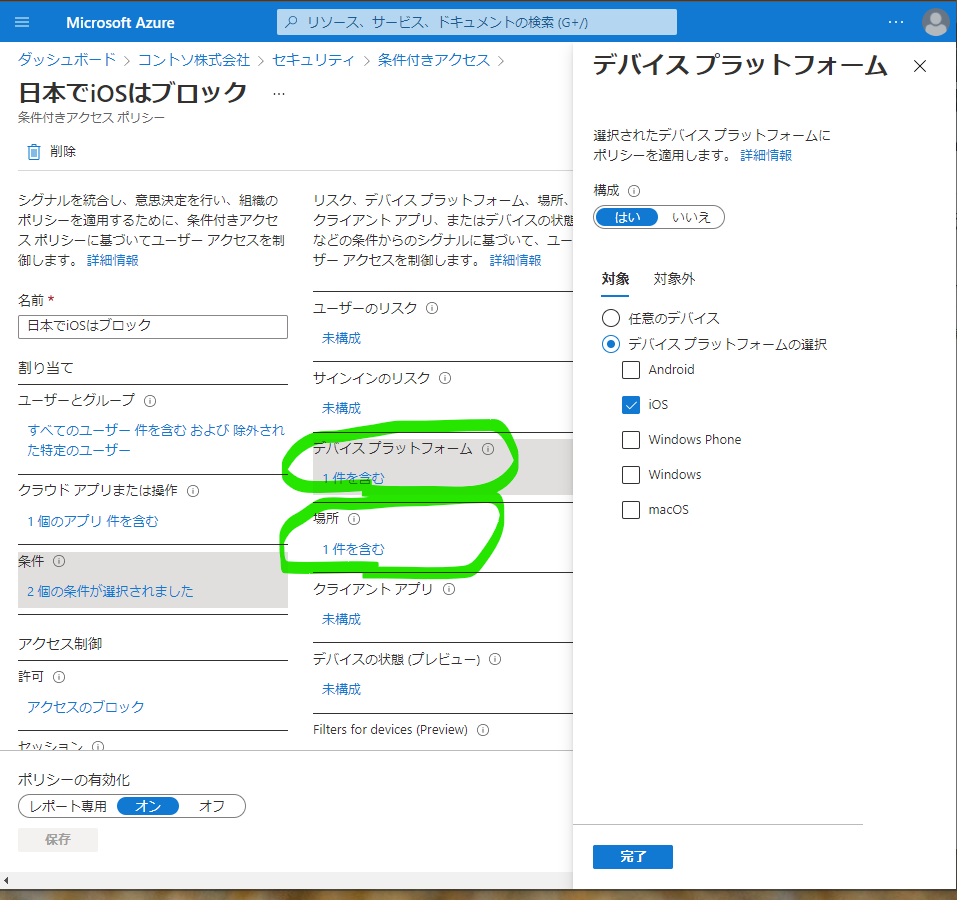Image resolution: width=957 pixels, height=900 pixels.
Task: Click the ellipsis in the top bar
Action: tap(897, 20)
